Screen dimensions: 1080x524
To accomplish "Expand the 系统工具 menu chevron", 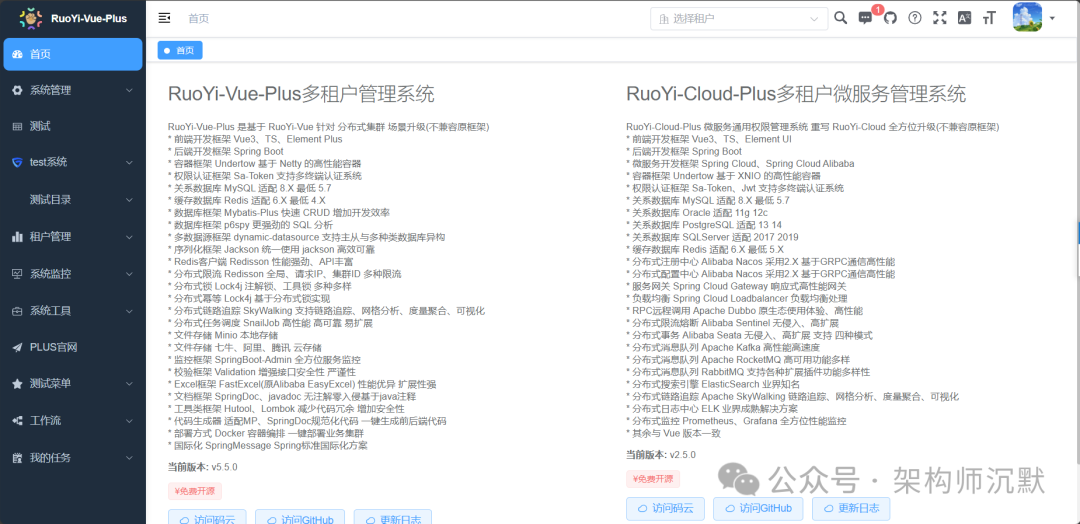I will point(129,311).
